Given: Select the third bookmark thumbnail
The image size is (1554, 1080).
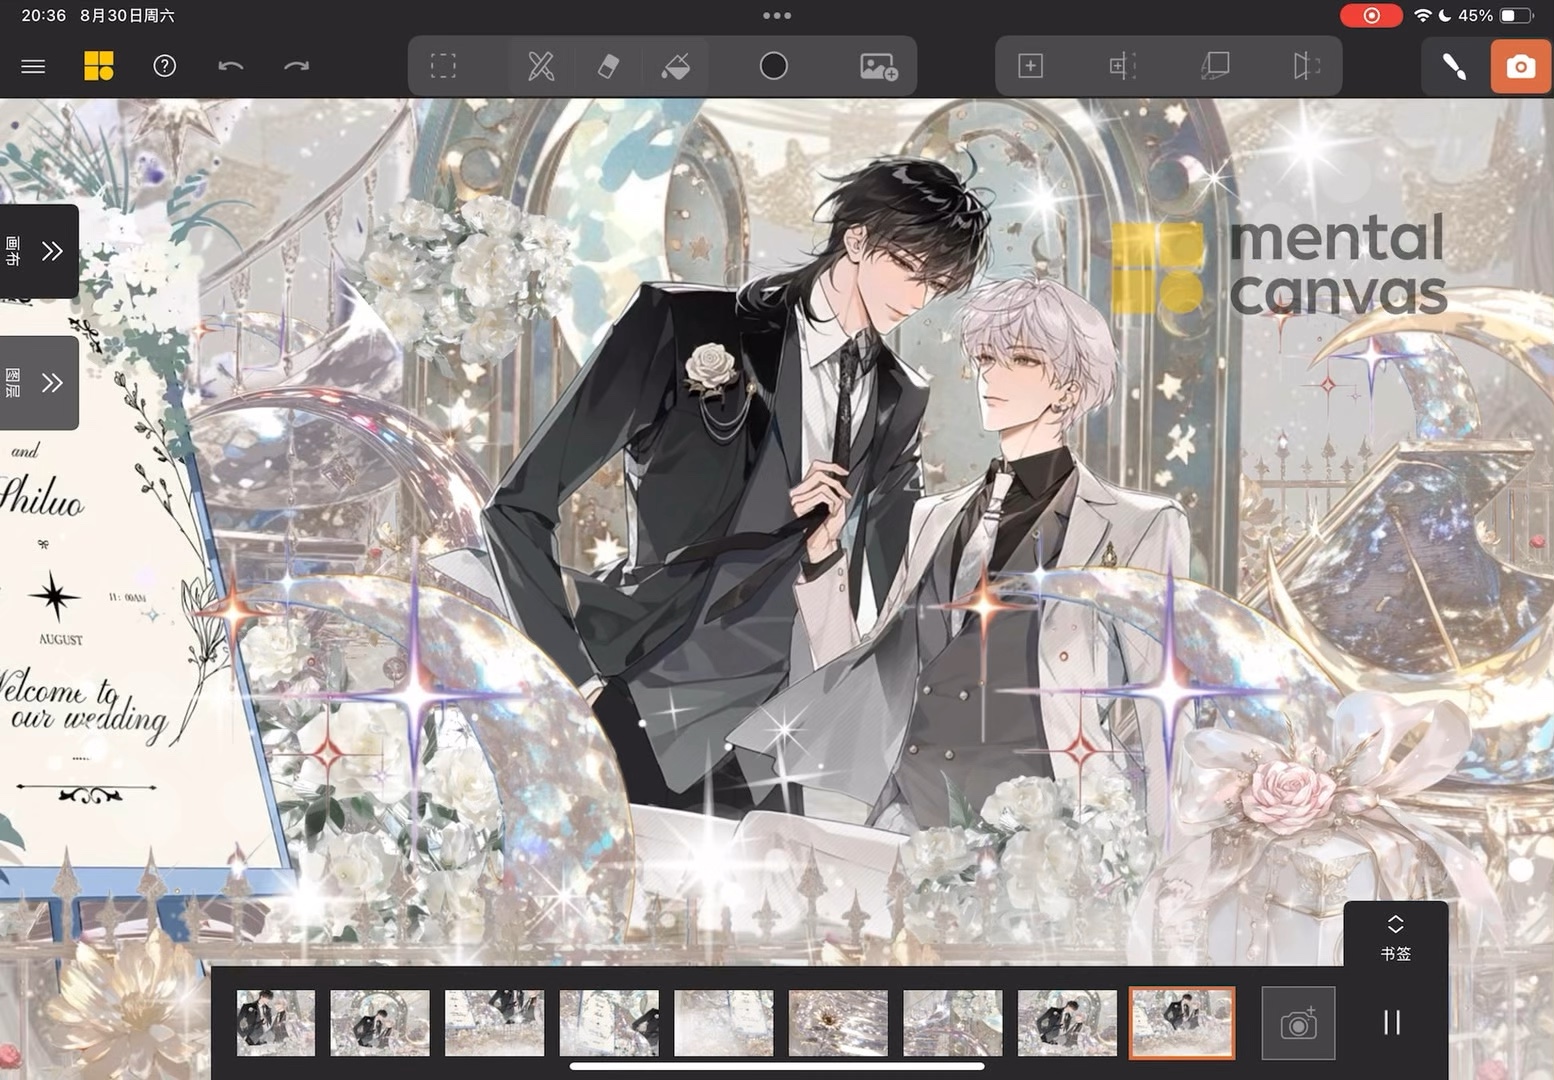Looking at the screenshot, I should [495, 1023].
